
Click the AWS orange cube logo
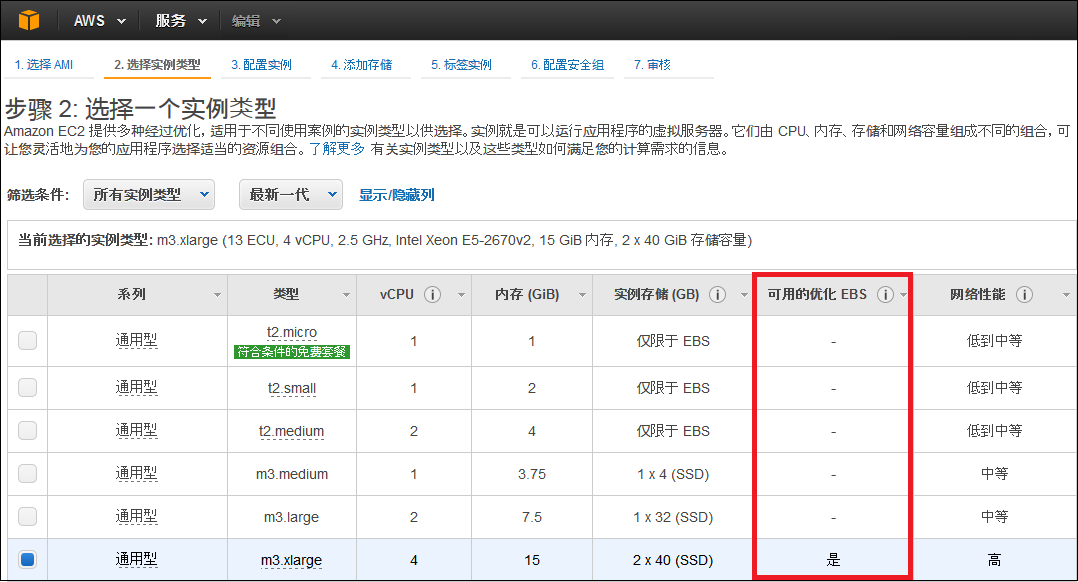point(29,20)
